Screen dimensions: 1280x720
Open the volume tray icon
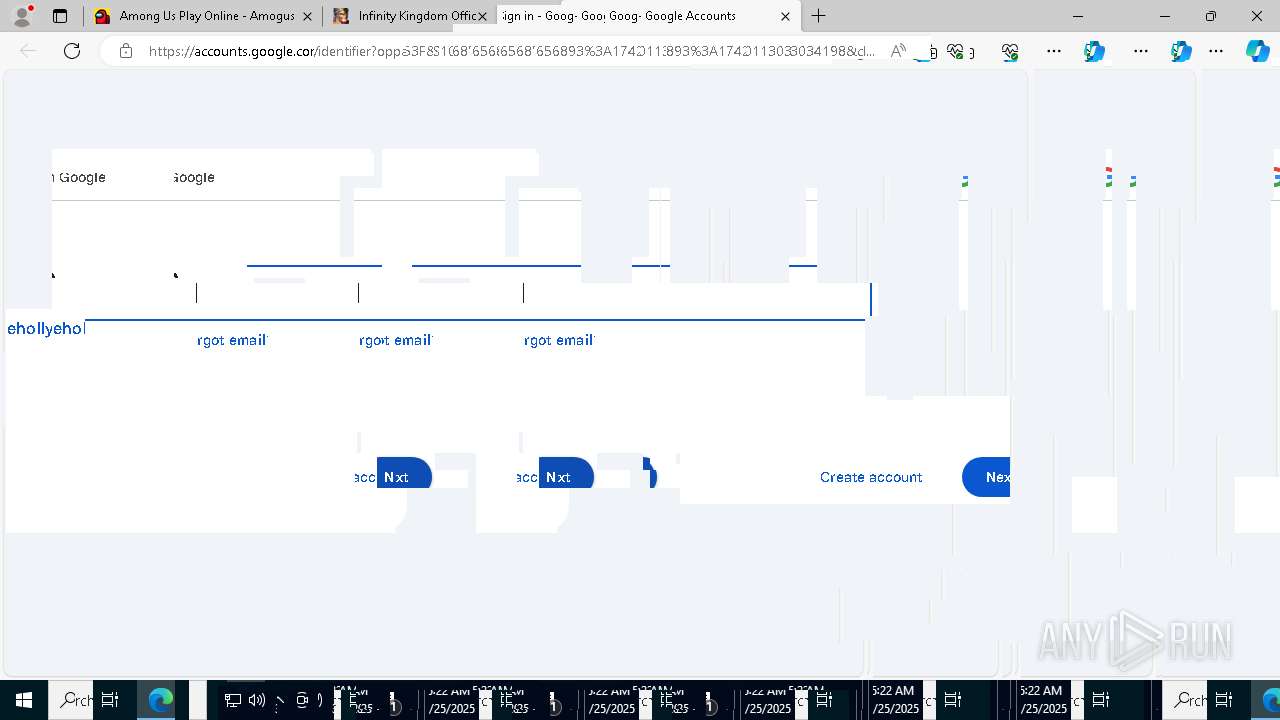click(x=257, y=701)
